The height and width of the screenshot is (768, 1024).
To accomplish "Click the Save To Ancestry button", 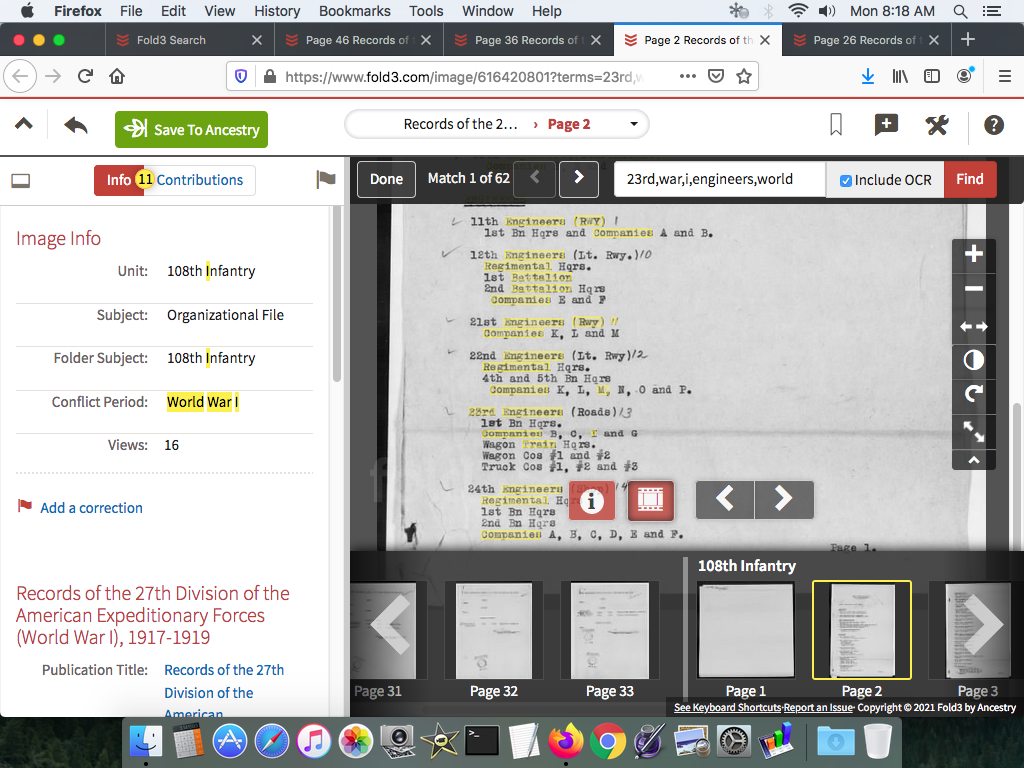I will coord(192,130).
